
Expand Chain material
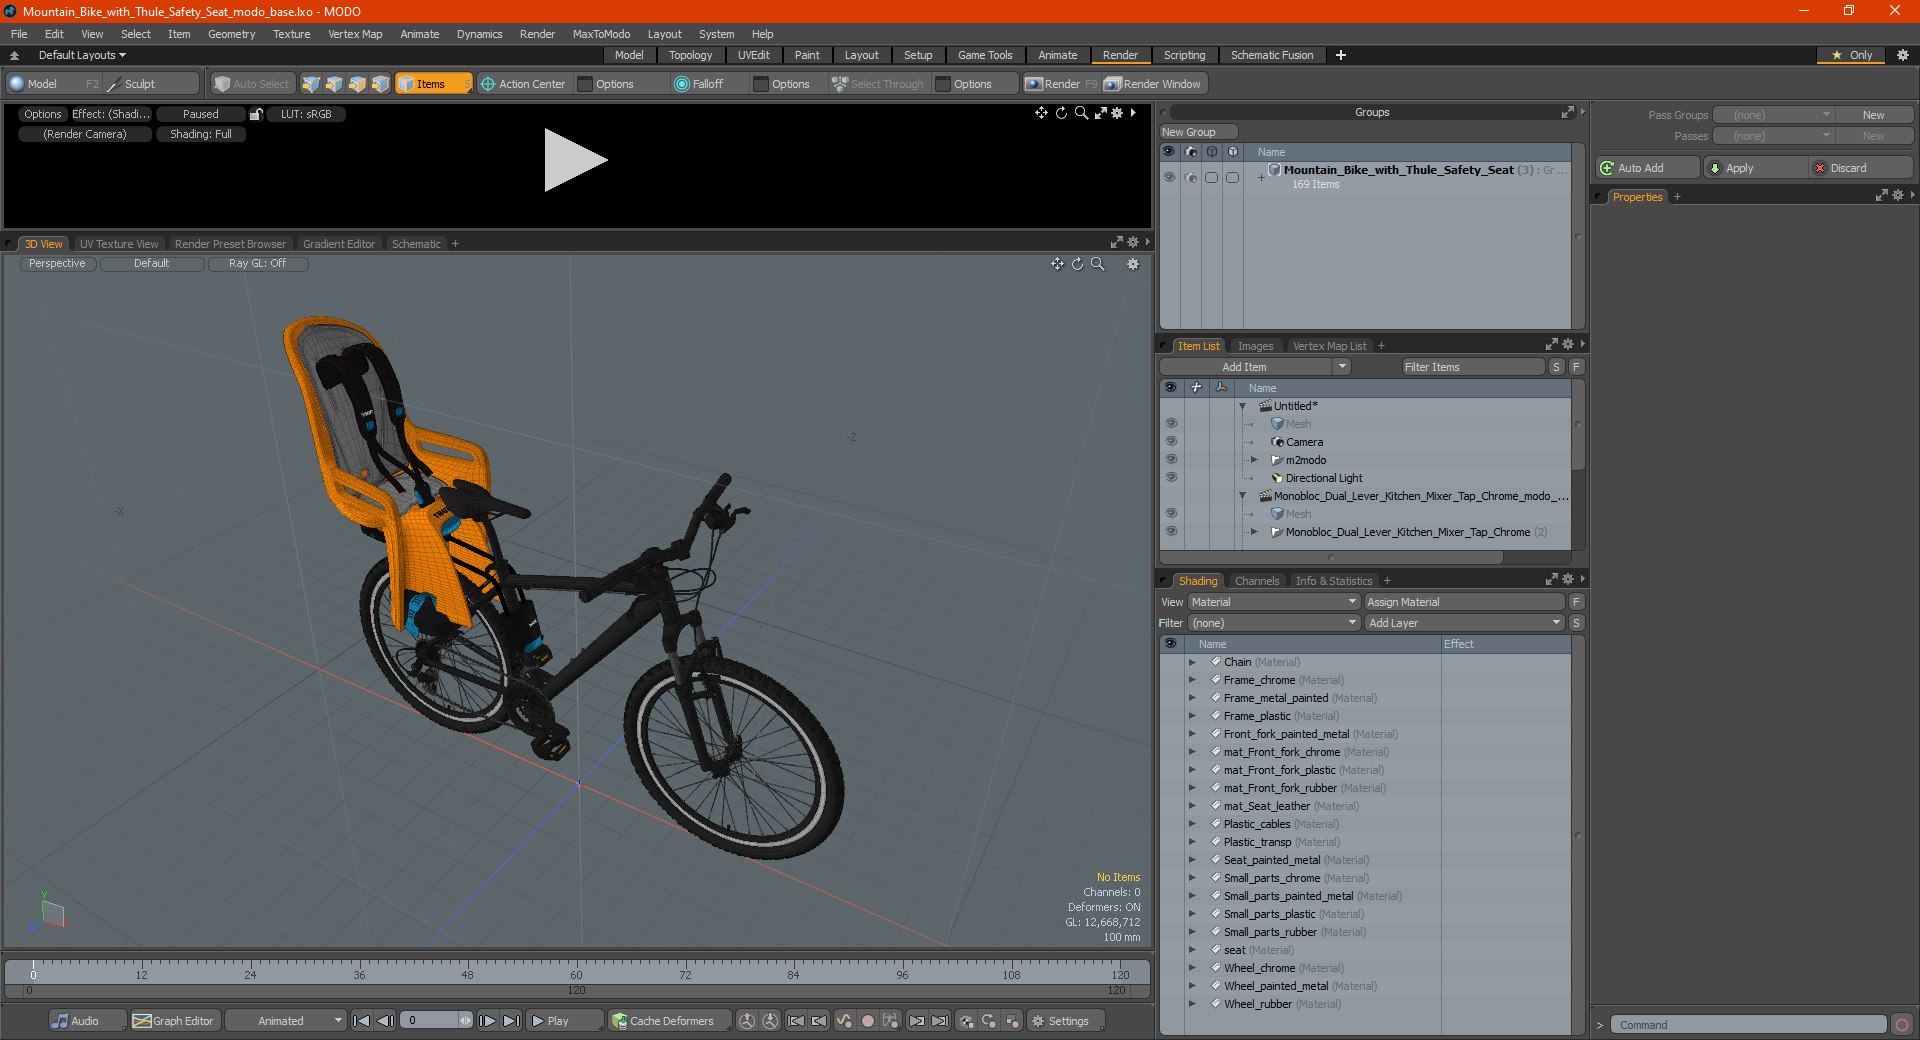tap(1192, 662)
